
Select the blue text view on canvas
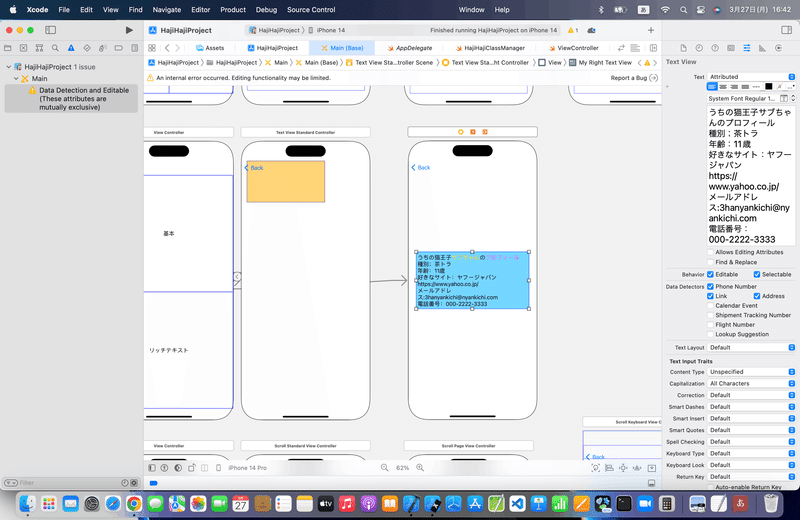[x=472, y=280]
